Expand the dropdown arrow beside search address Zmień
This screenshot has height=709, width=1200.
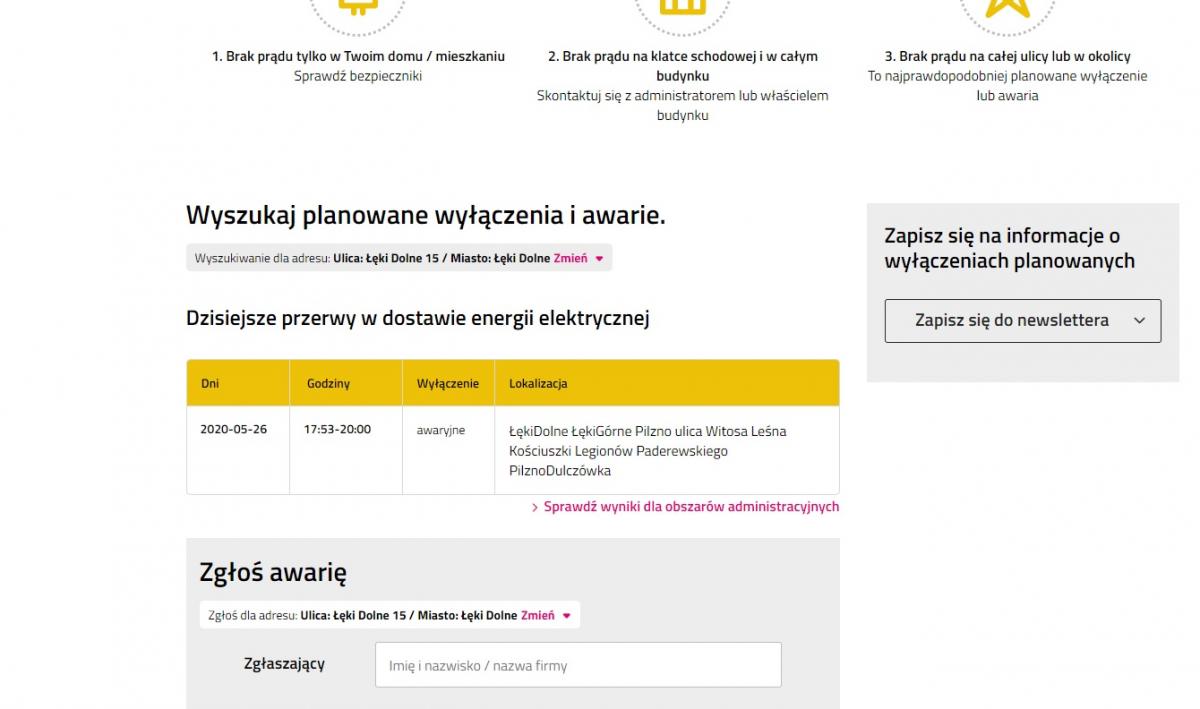pos(599,258)
